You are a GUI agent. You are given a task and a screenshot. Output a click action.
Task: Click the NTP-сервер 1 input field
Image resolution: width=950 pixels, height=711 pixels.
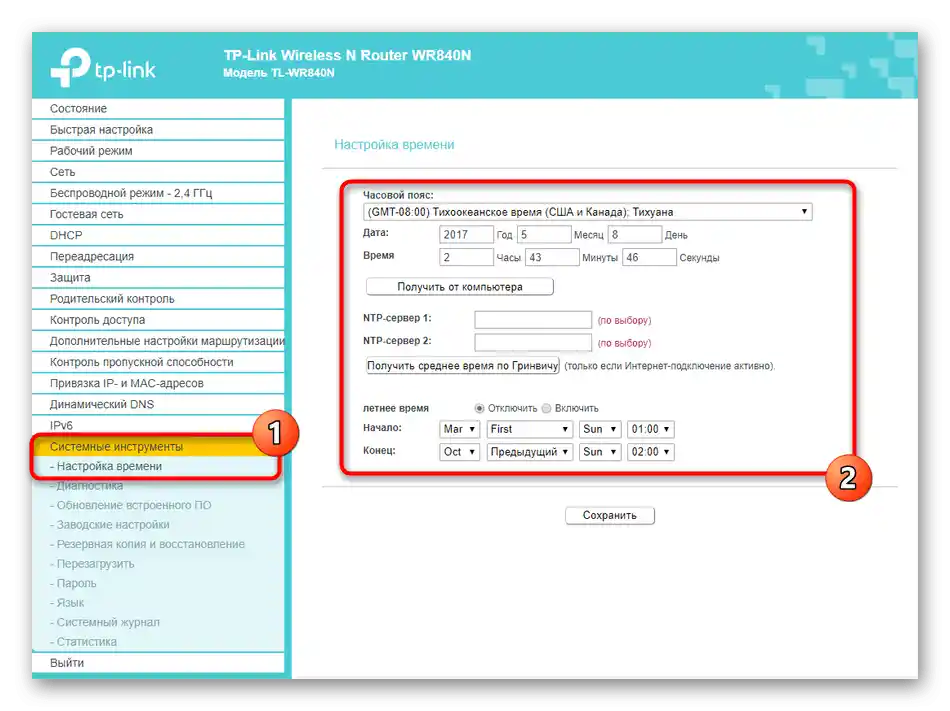coord(533,320)
